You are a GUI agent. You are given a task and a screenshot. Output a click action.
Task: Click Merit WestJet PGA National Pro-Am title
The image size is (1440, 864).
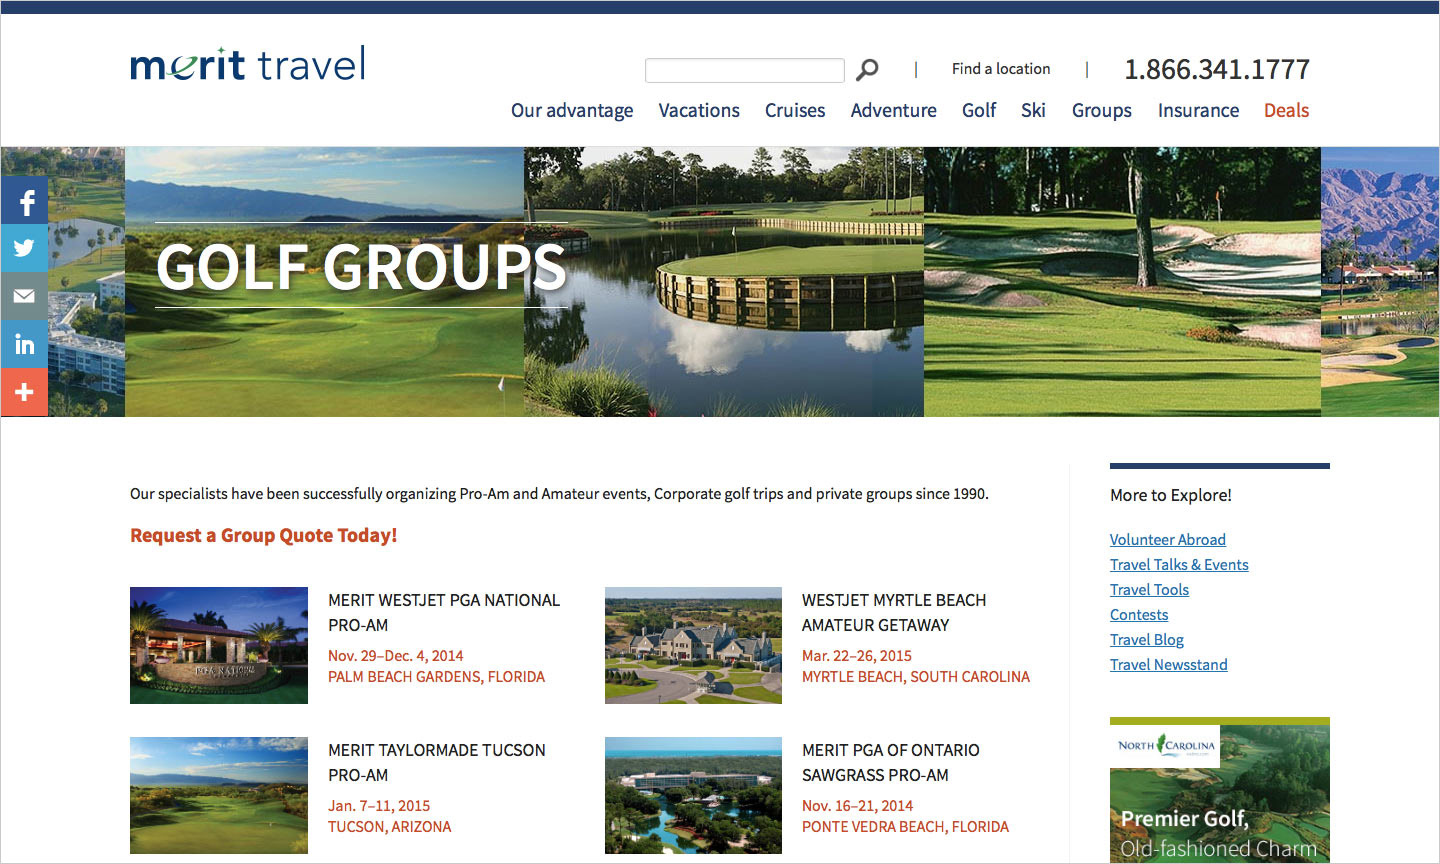pos(444,612)
